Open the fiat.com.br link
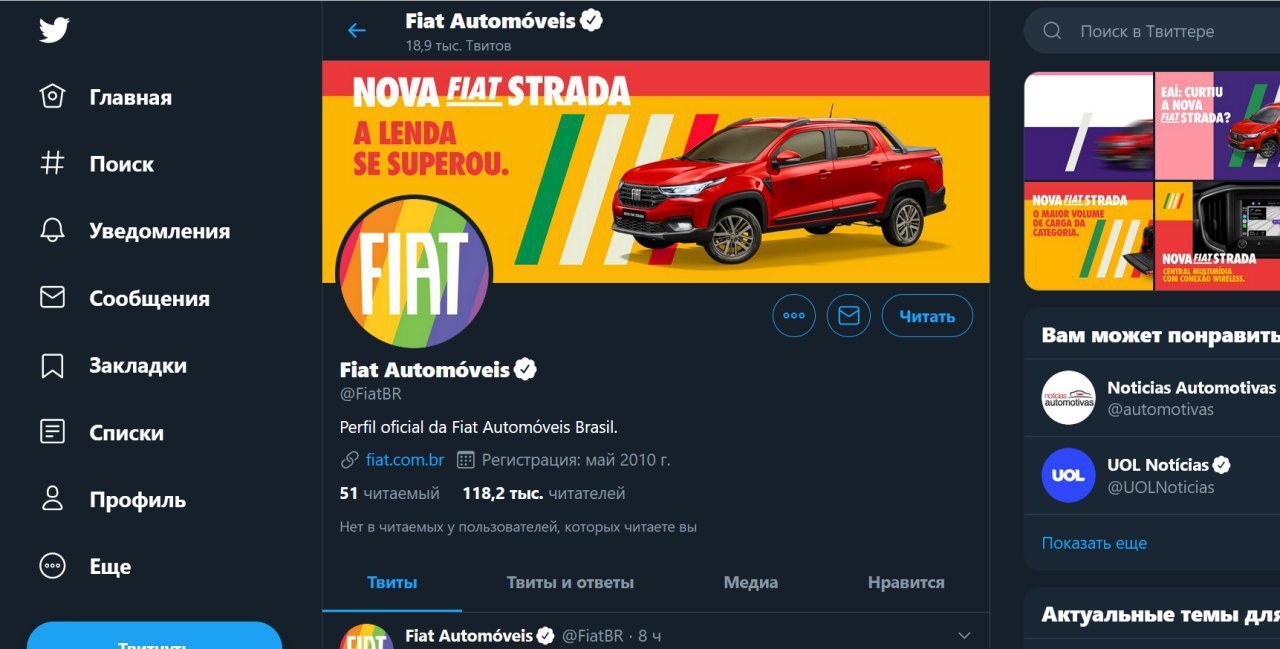Image resolution: width=1280 pixels, height=649 pixels. click(405, 460)
